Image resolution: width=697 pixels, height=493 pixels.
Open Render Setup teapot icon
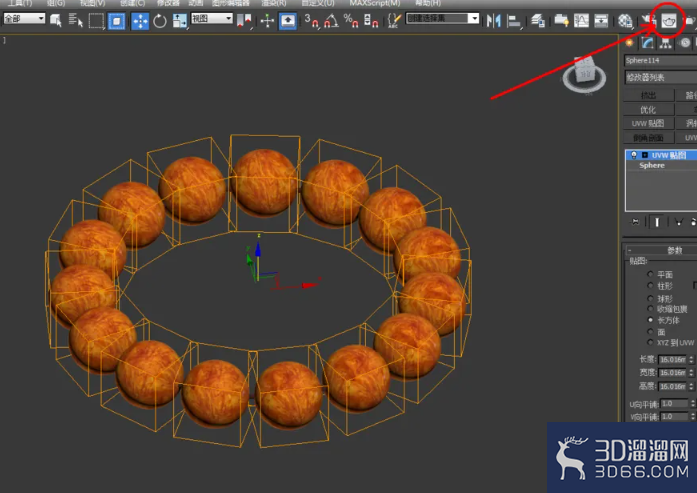click(647, 20)
